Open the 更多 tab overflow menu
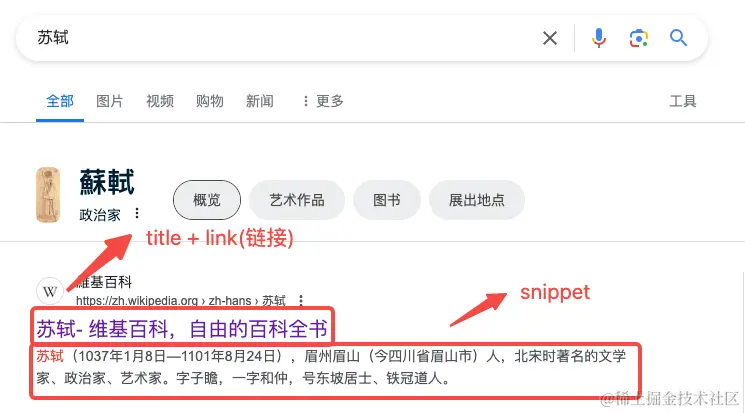This screenshot has height=413, width=745. point(323,101)
